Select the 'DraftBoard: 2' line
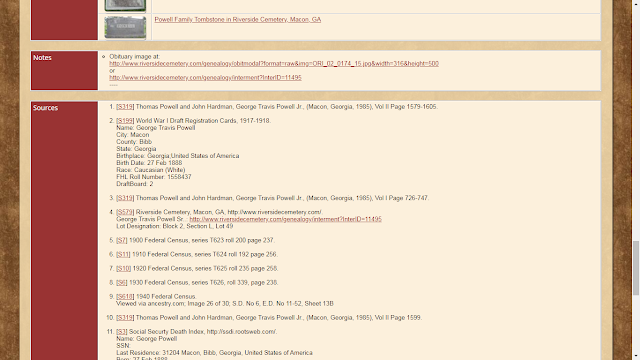Image resolution: width=640 pixels, height=360 pixels. (x=135, y=184)
